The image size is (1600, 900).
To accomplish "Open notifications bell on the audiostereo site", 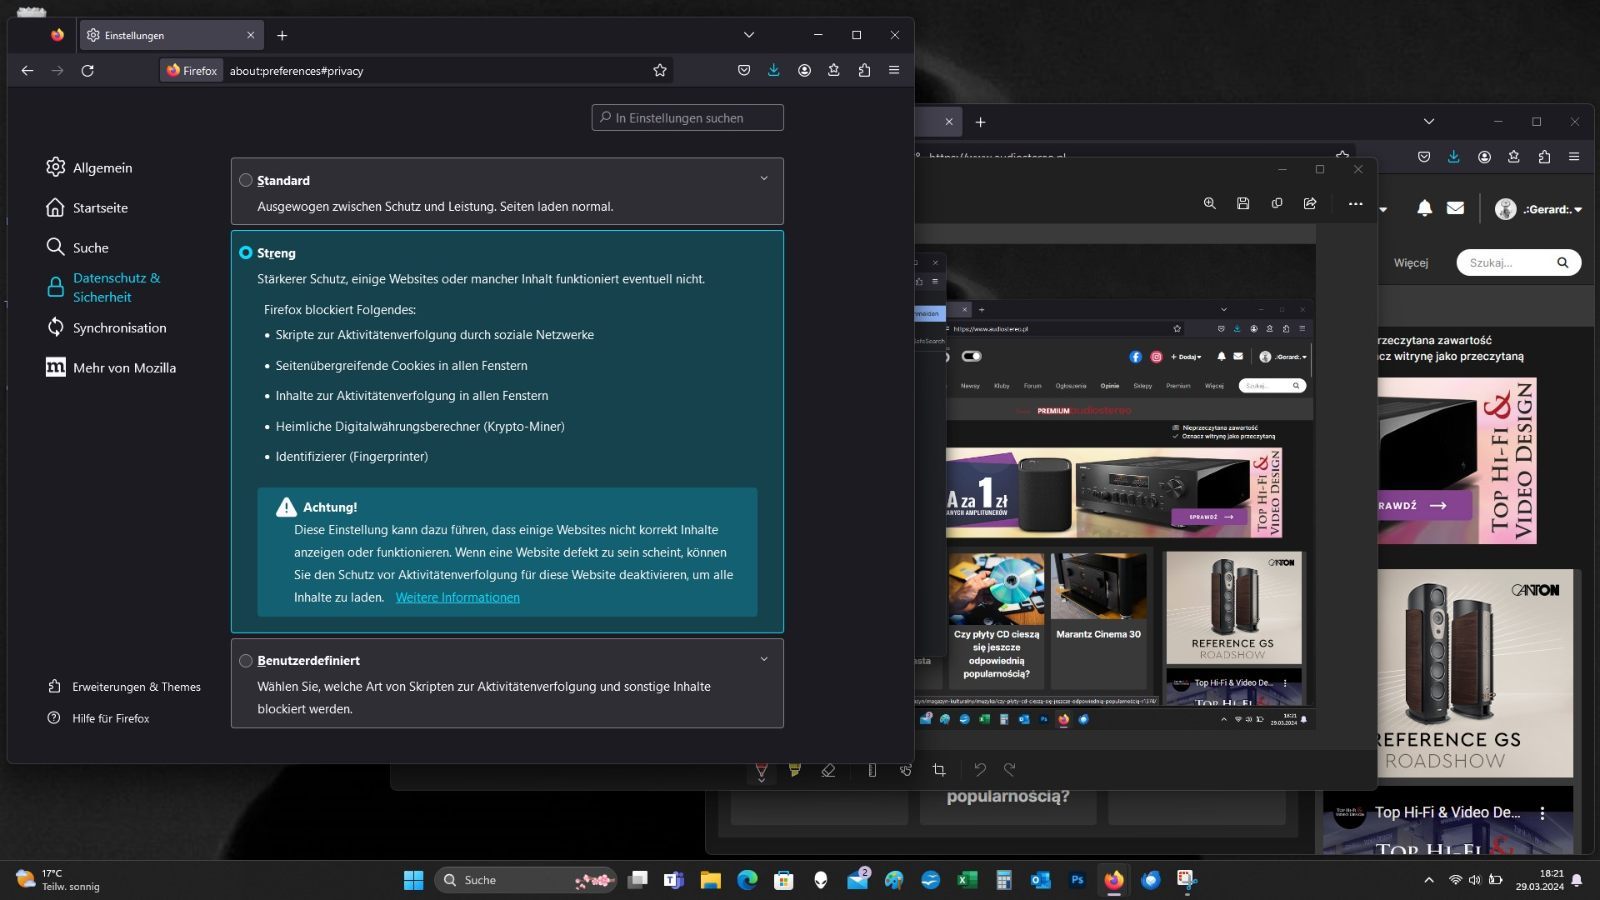I will point(1424,208).
